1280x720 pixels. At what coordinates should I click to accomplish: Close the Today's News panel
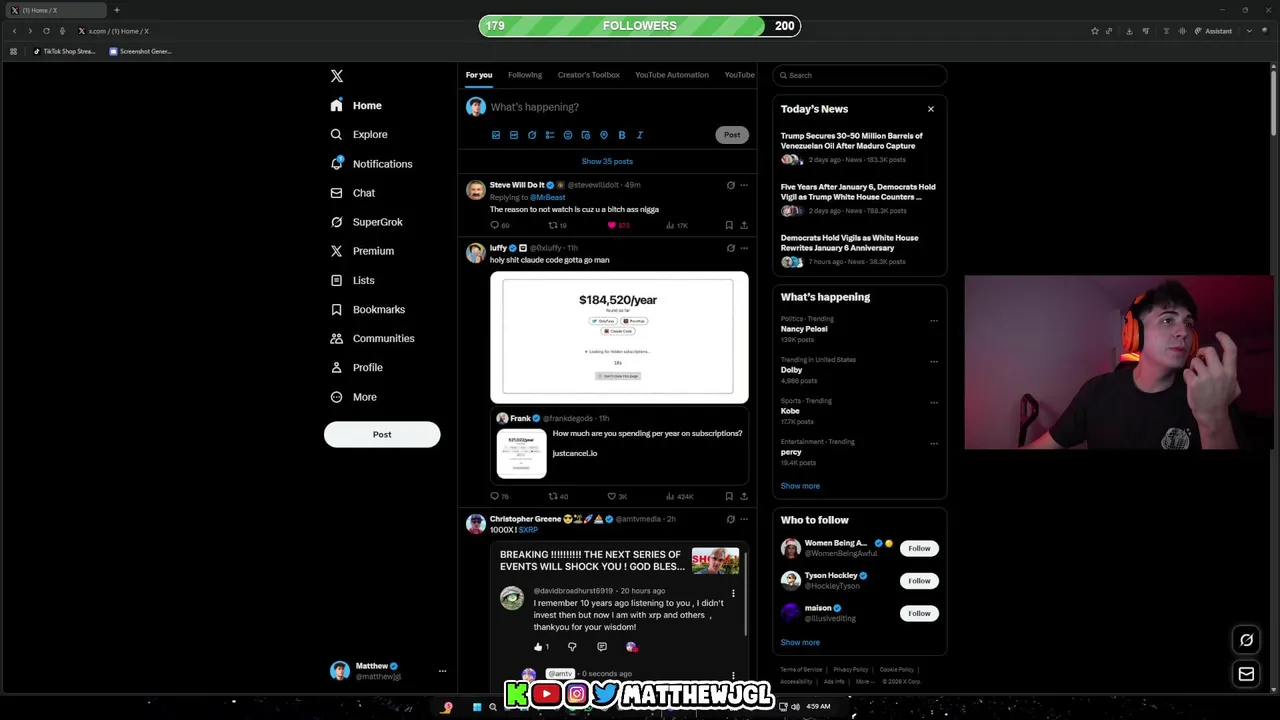tap(931, 109)
